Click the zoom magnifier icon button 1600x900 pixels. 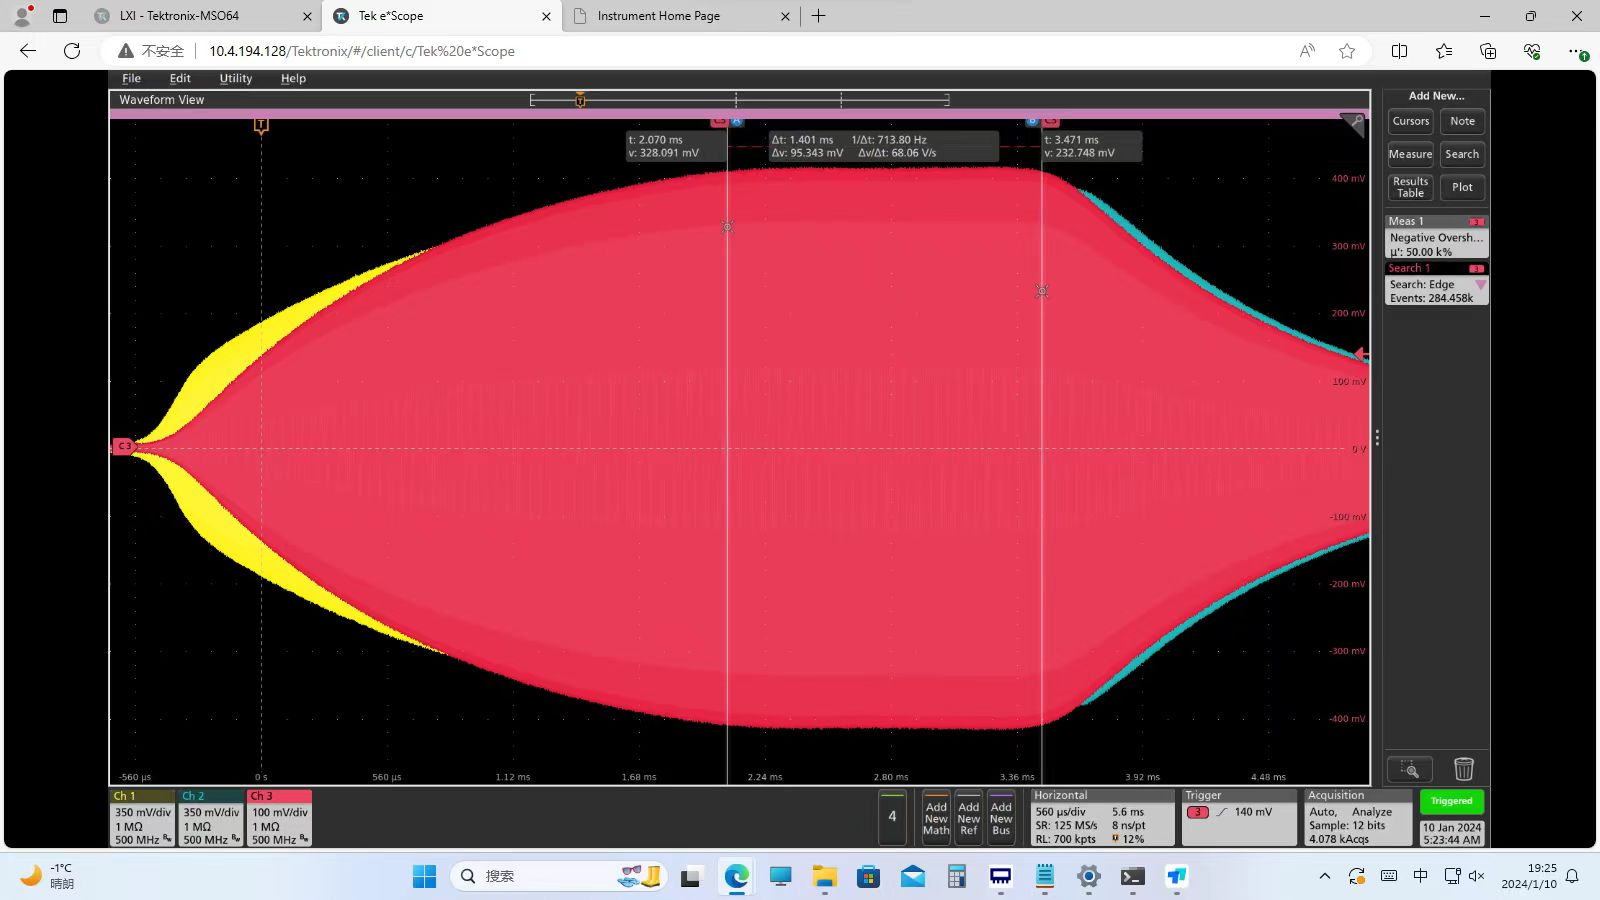(x=1410, y=769)
